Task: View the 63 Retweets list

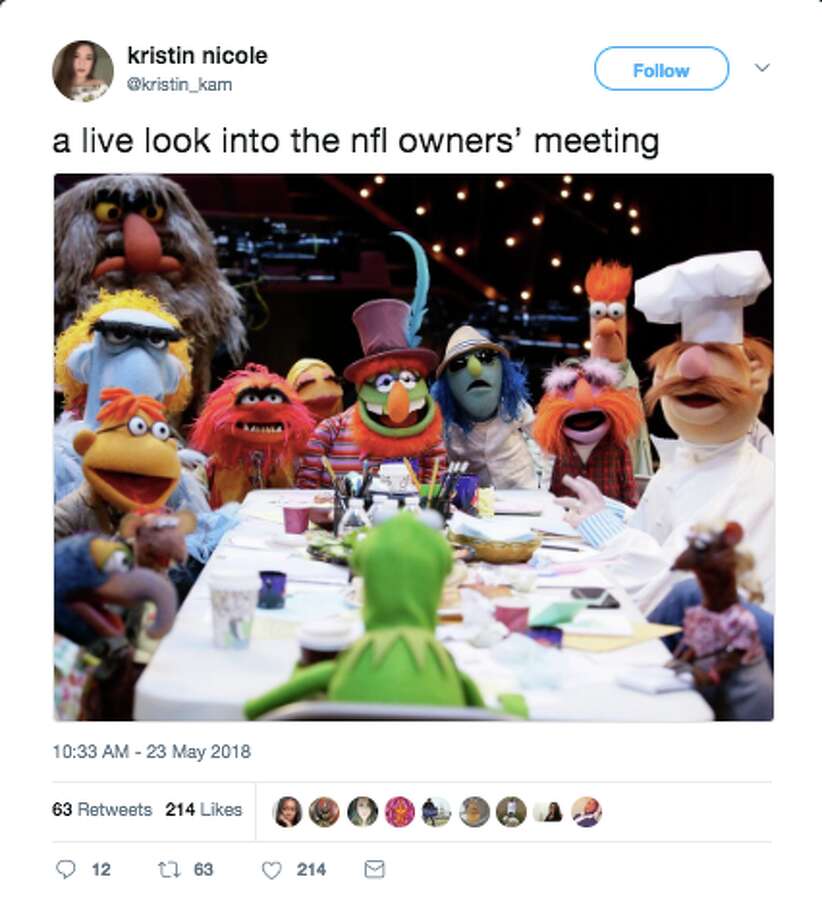Action: 102,810
